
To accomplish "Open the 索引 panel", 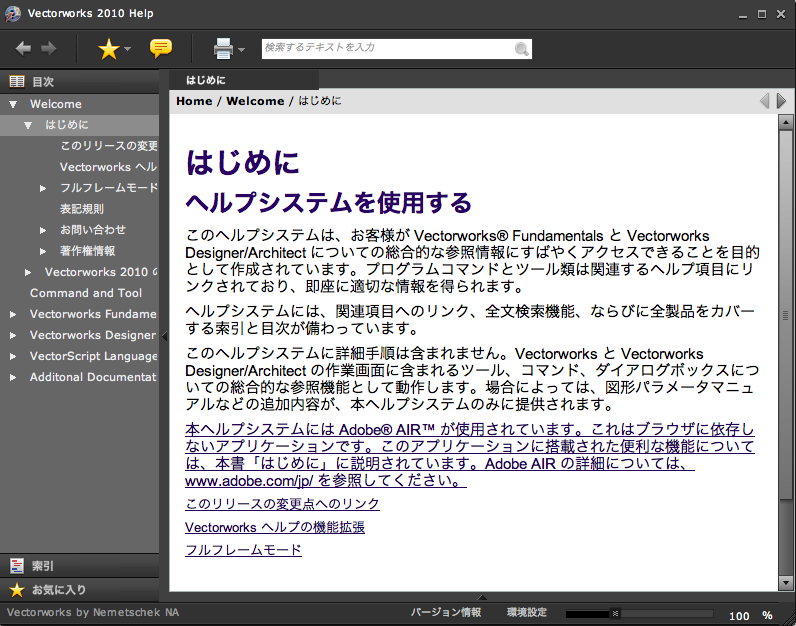I will tap(43, 566).
